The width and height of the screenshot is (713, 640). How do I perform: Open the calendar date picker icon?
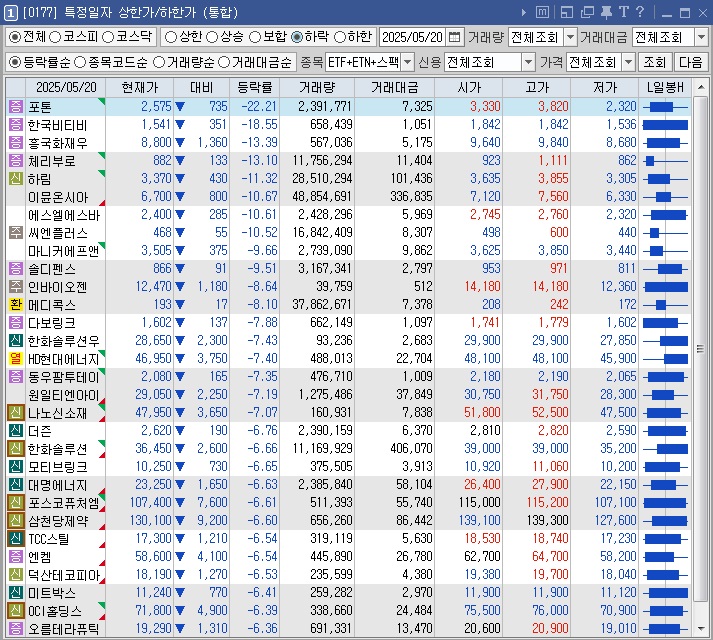(x=454, y=37)
